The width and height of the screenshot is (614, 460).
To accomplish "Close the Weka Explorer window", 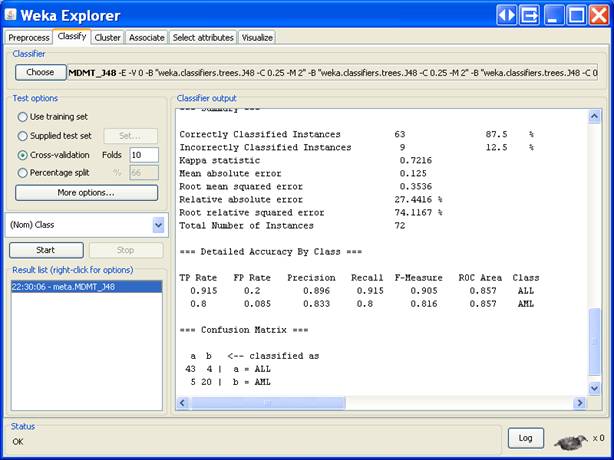I will tap(599, 15).
